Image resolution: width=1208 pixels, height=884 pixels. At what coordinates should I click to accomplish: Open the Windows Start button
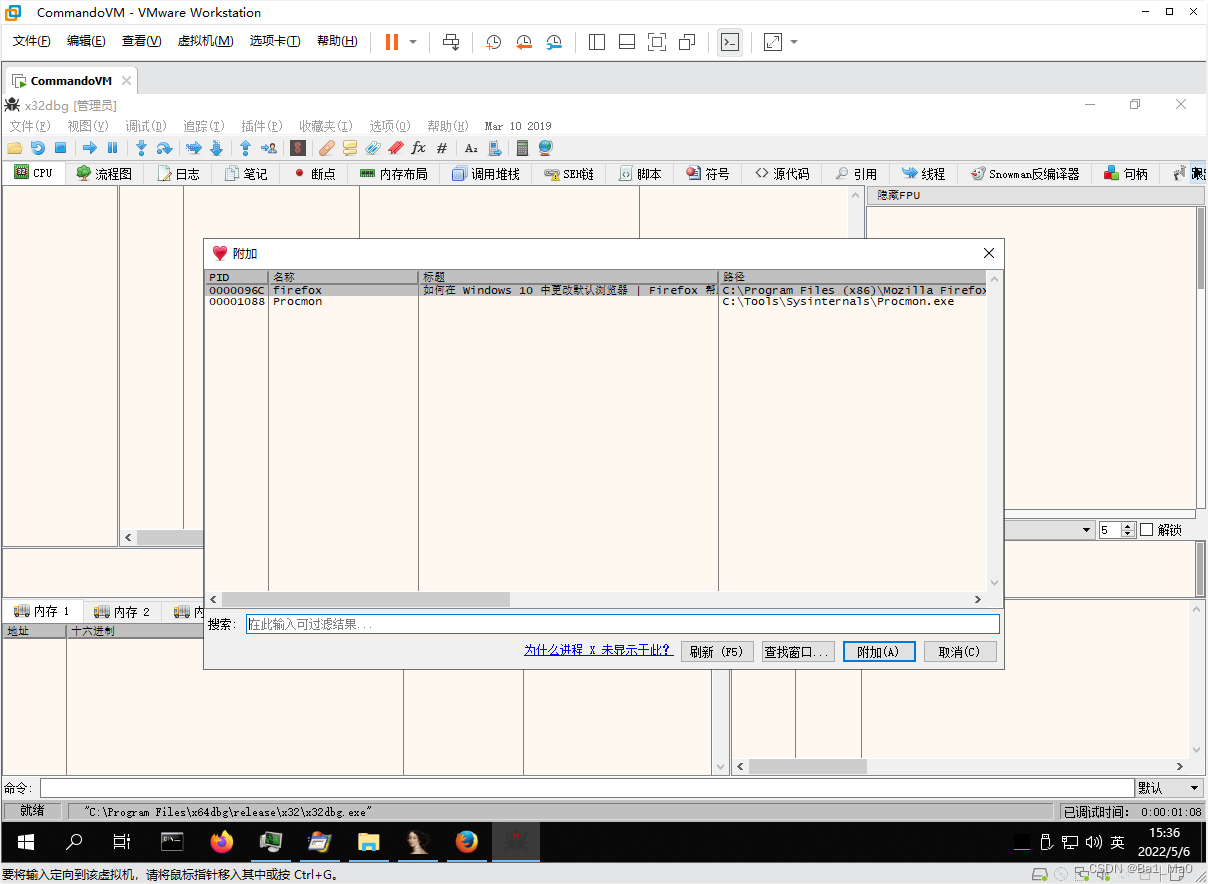click(x=25, y=842)
